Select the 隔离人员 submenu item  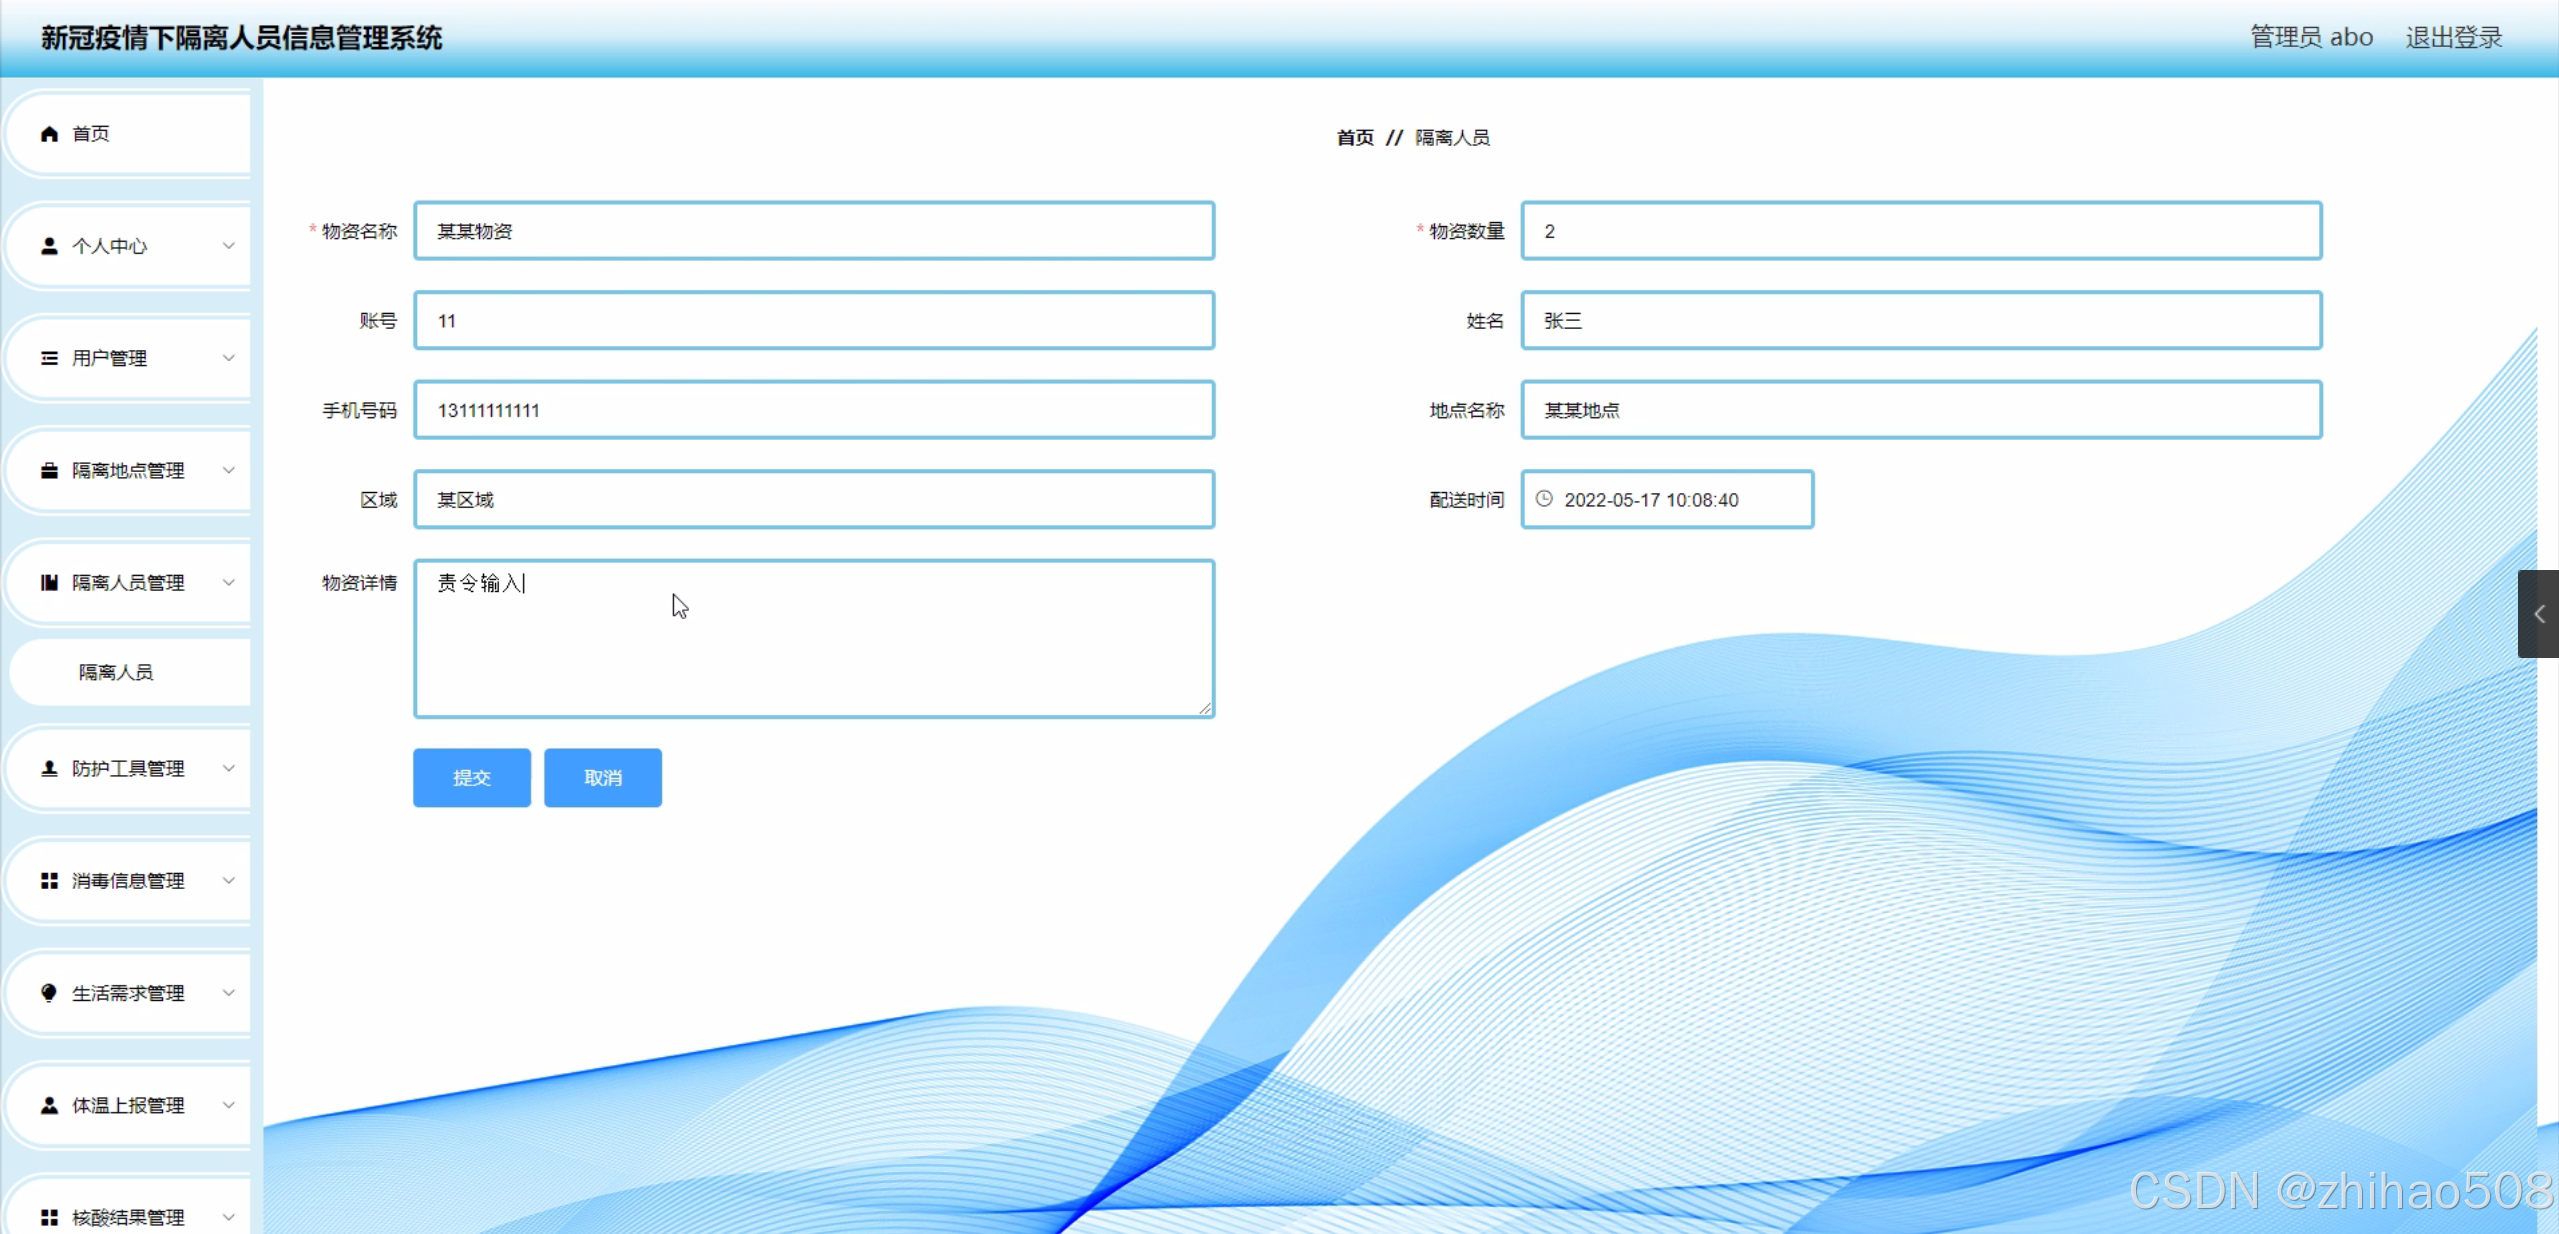(116, 672)
